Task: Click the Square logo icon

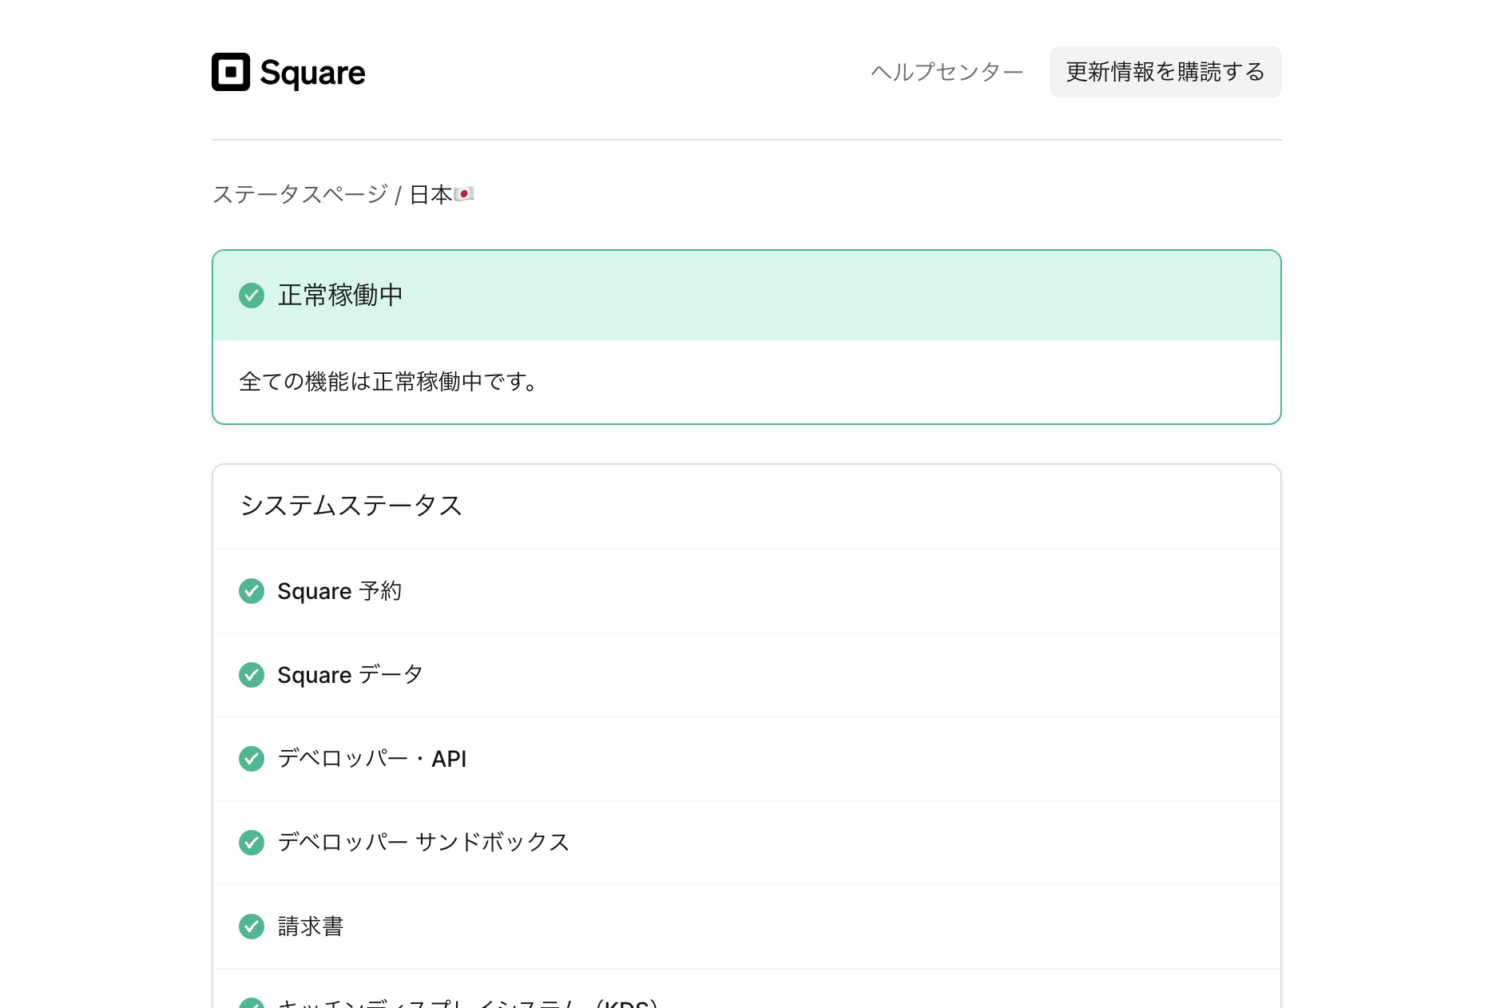Action: (x=230, y=71)
